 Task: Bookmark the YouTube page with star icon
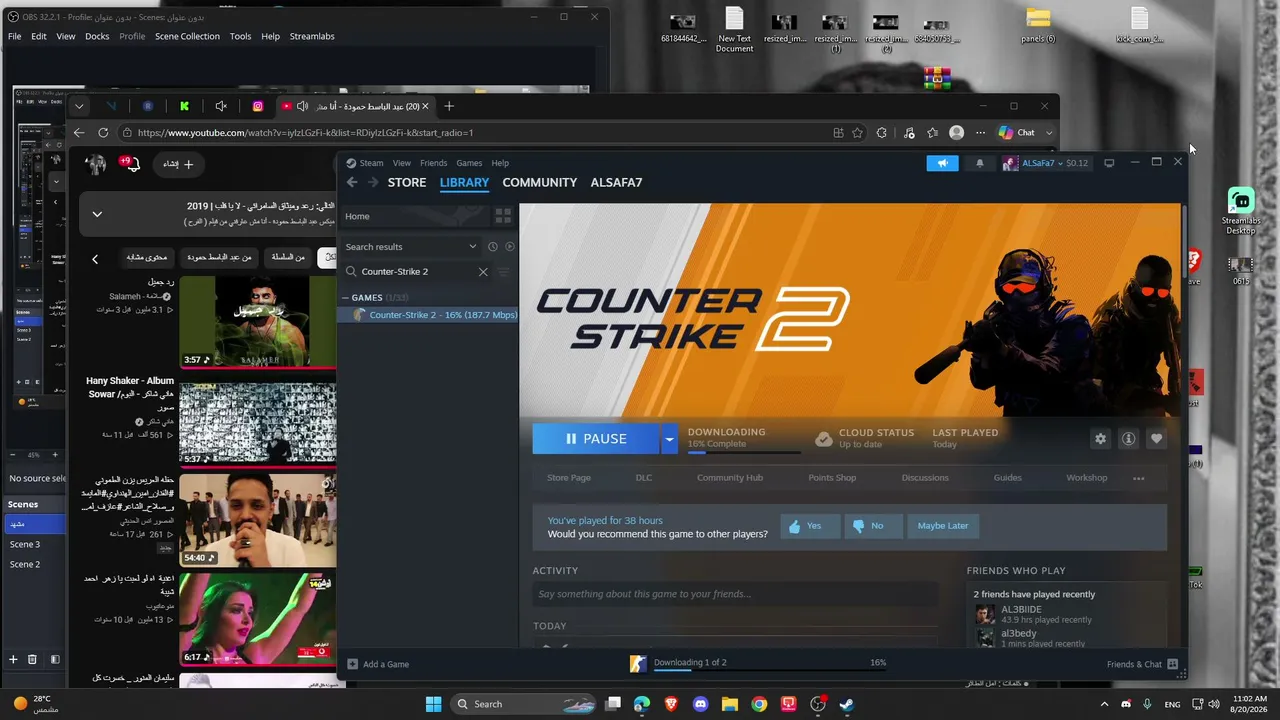857,133
